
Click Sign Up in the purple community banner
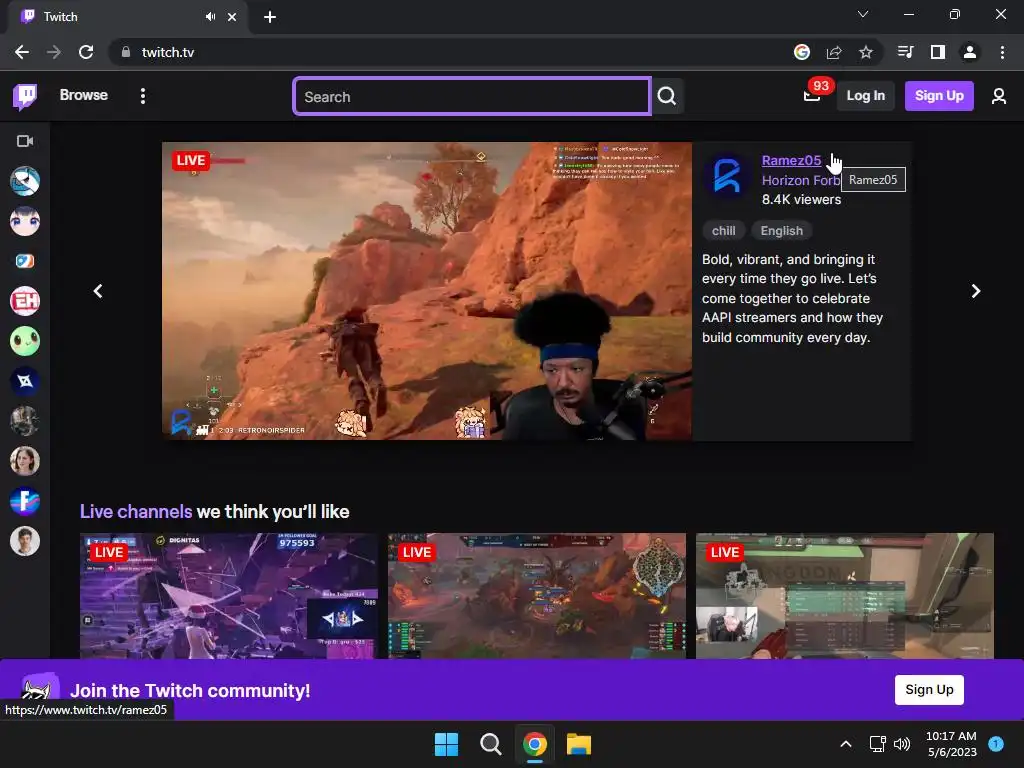click(x=929, y=690)
